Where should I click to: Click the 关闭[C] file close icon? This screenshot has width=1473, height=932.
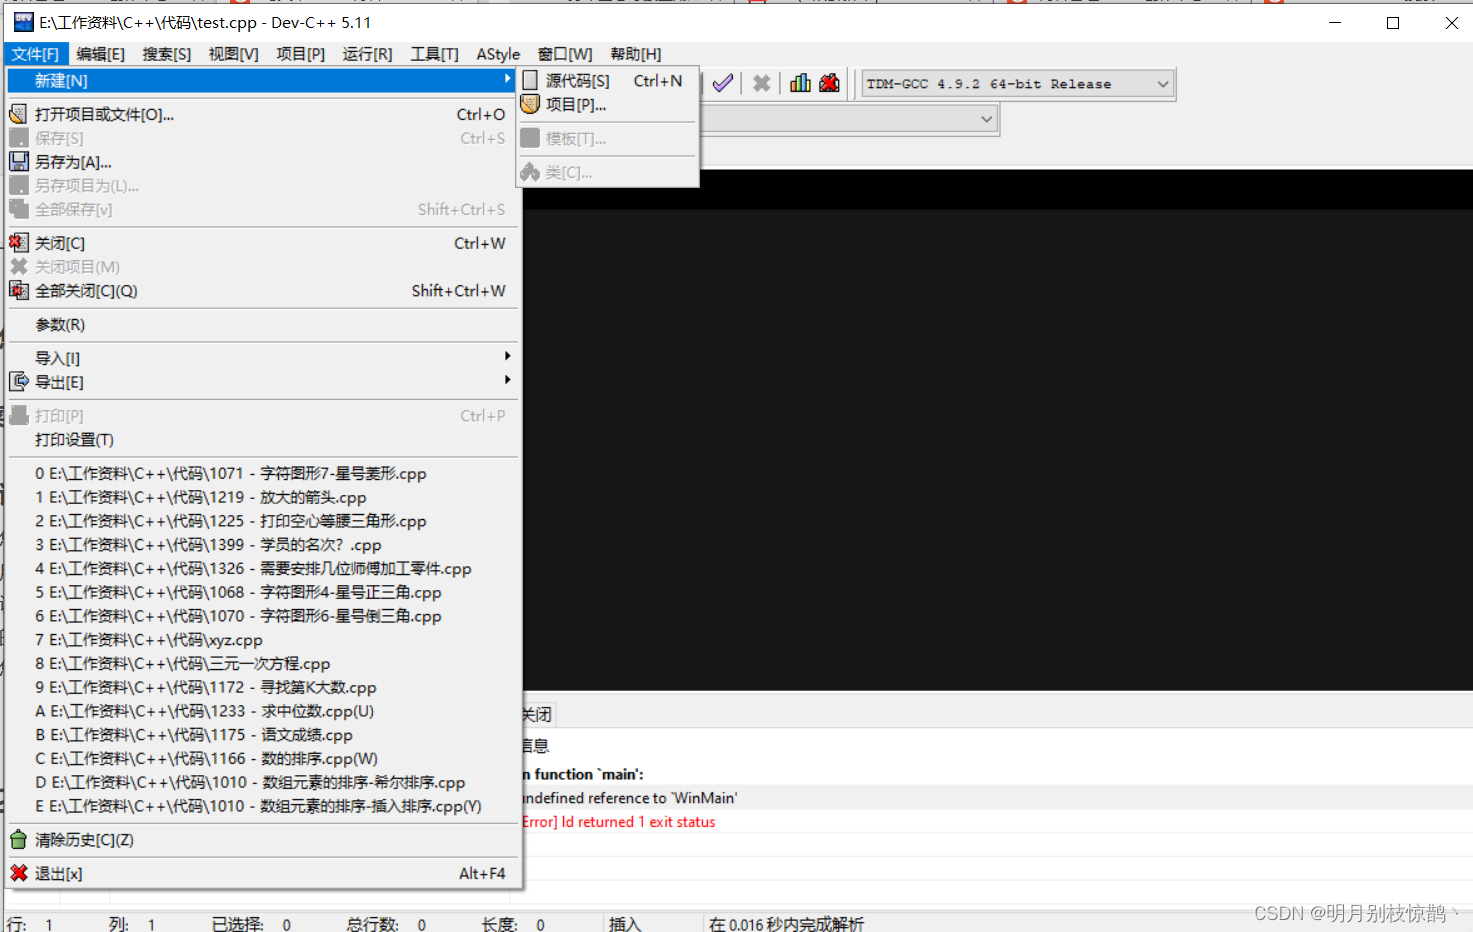(18, 242)
